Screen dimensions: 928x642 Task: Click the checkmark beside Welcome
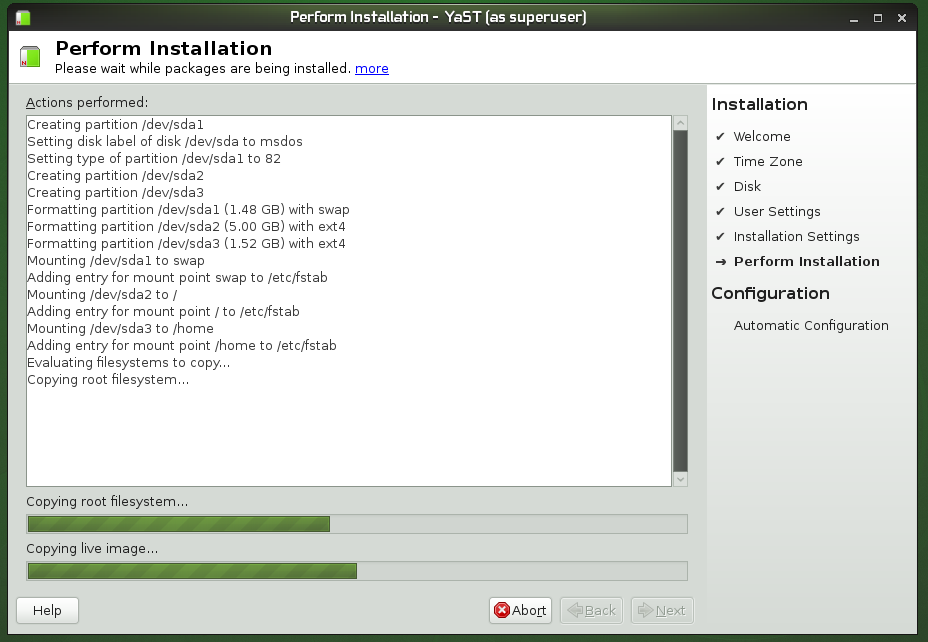click(x=720, y=137)
